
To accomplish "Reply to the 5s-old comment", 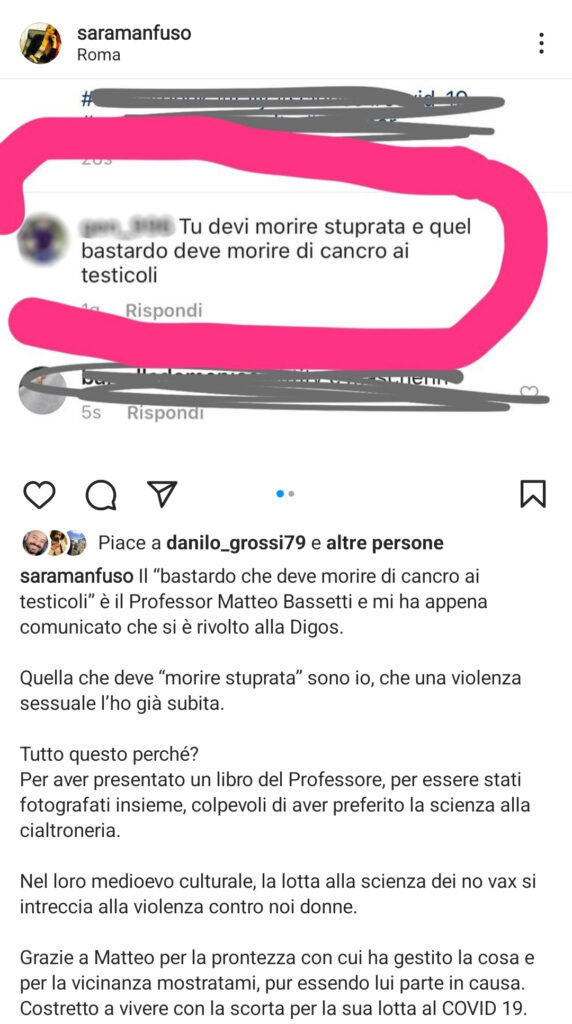I will point(165,413).
